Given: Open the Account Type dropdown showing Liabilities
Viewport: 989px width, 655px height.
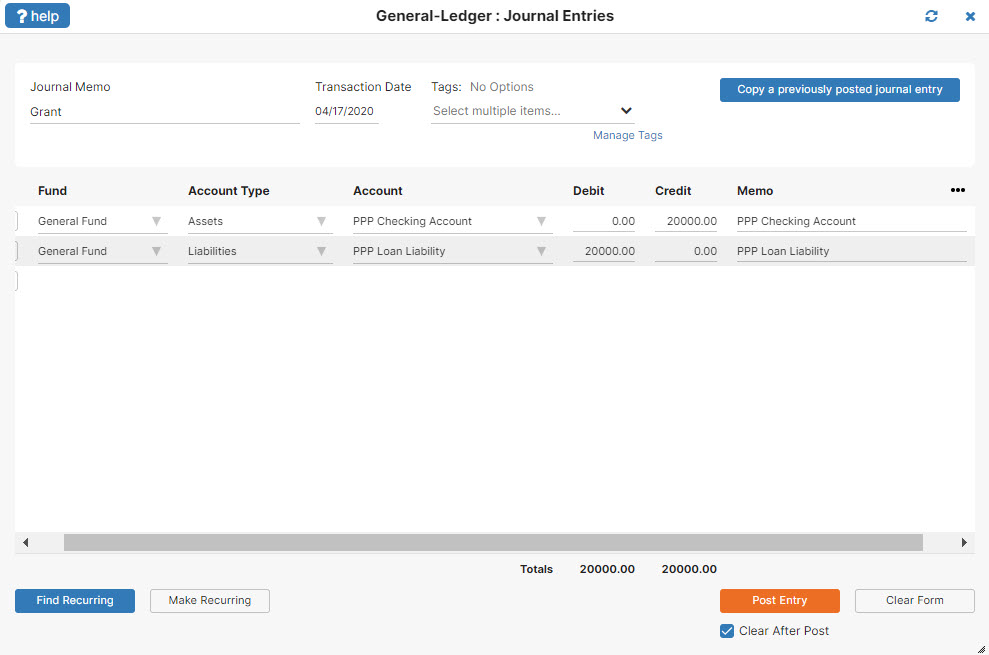Looking at the screenshot, I should click(x=260, y=251).
